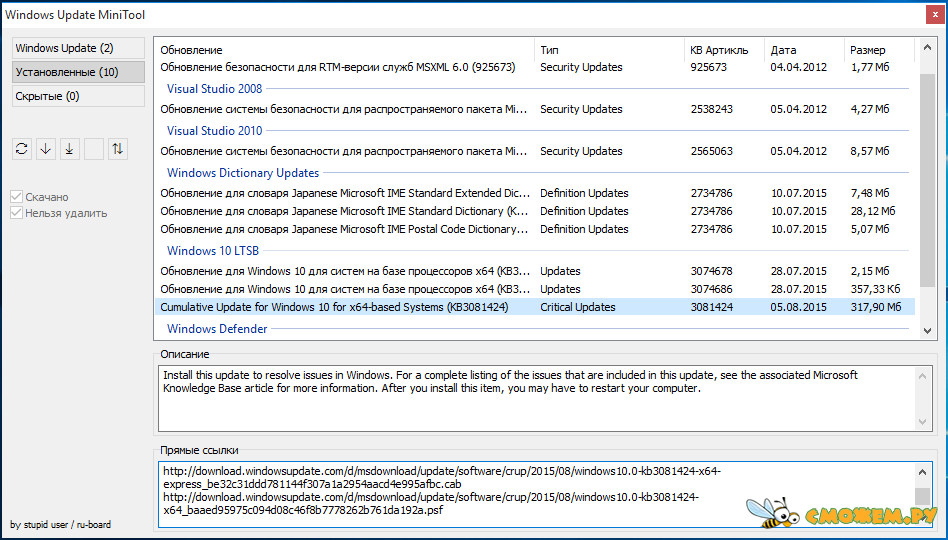Screen dimensions: 948x540
Task: Click the refresh updates icon
Action: pos(22,149)
